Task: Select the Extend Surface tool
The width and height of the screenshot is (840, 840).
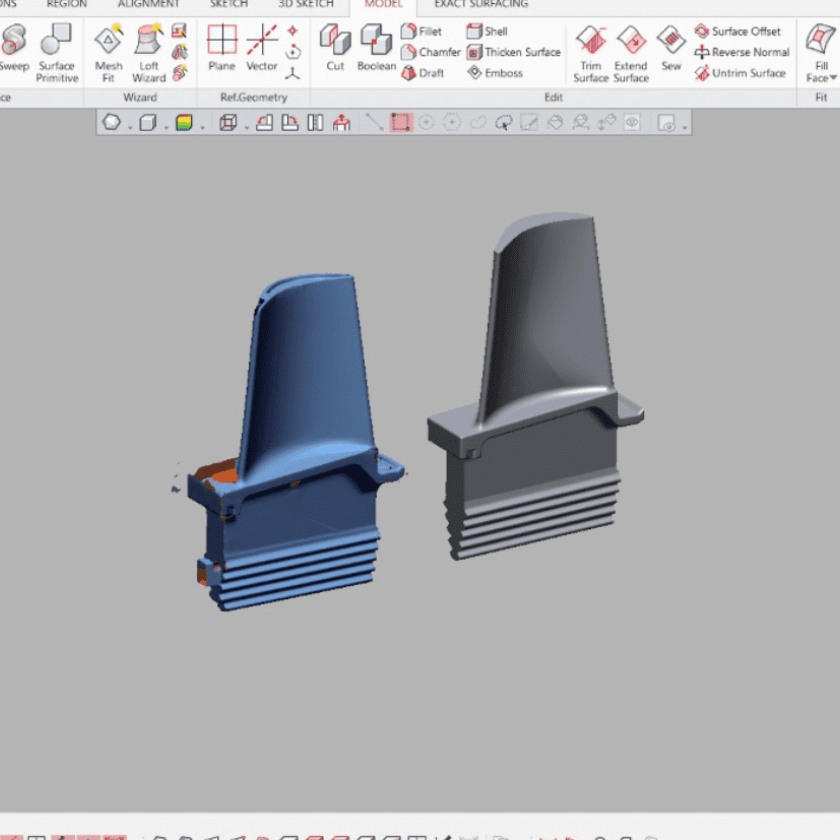Action: click(x=631, y=51)
